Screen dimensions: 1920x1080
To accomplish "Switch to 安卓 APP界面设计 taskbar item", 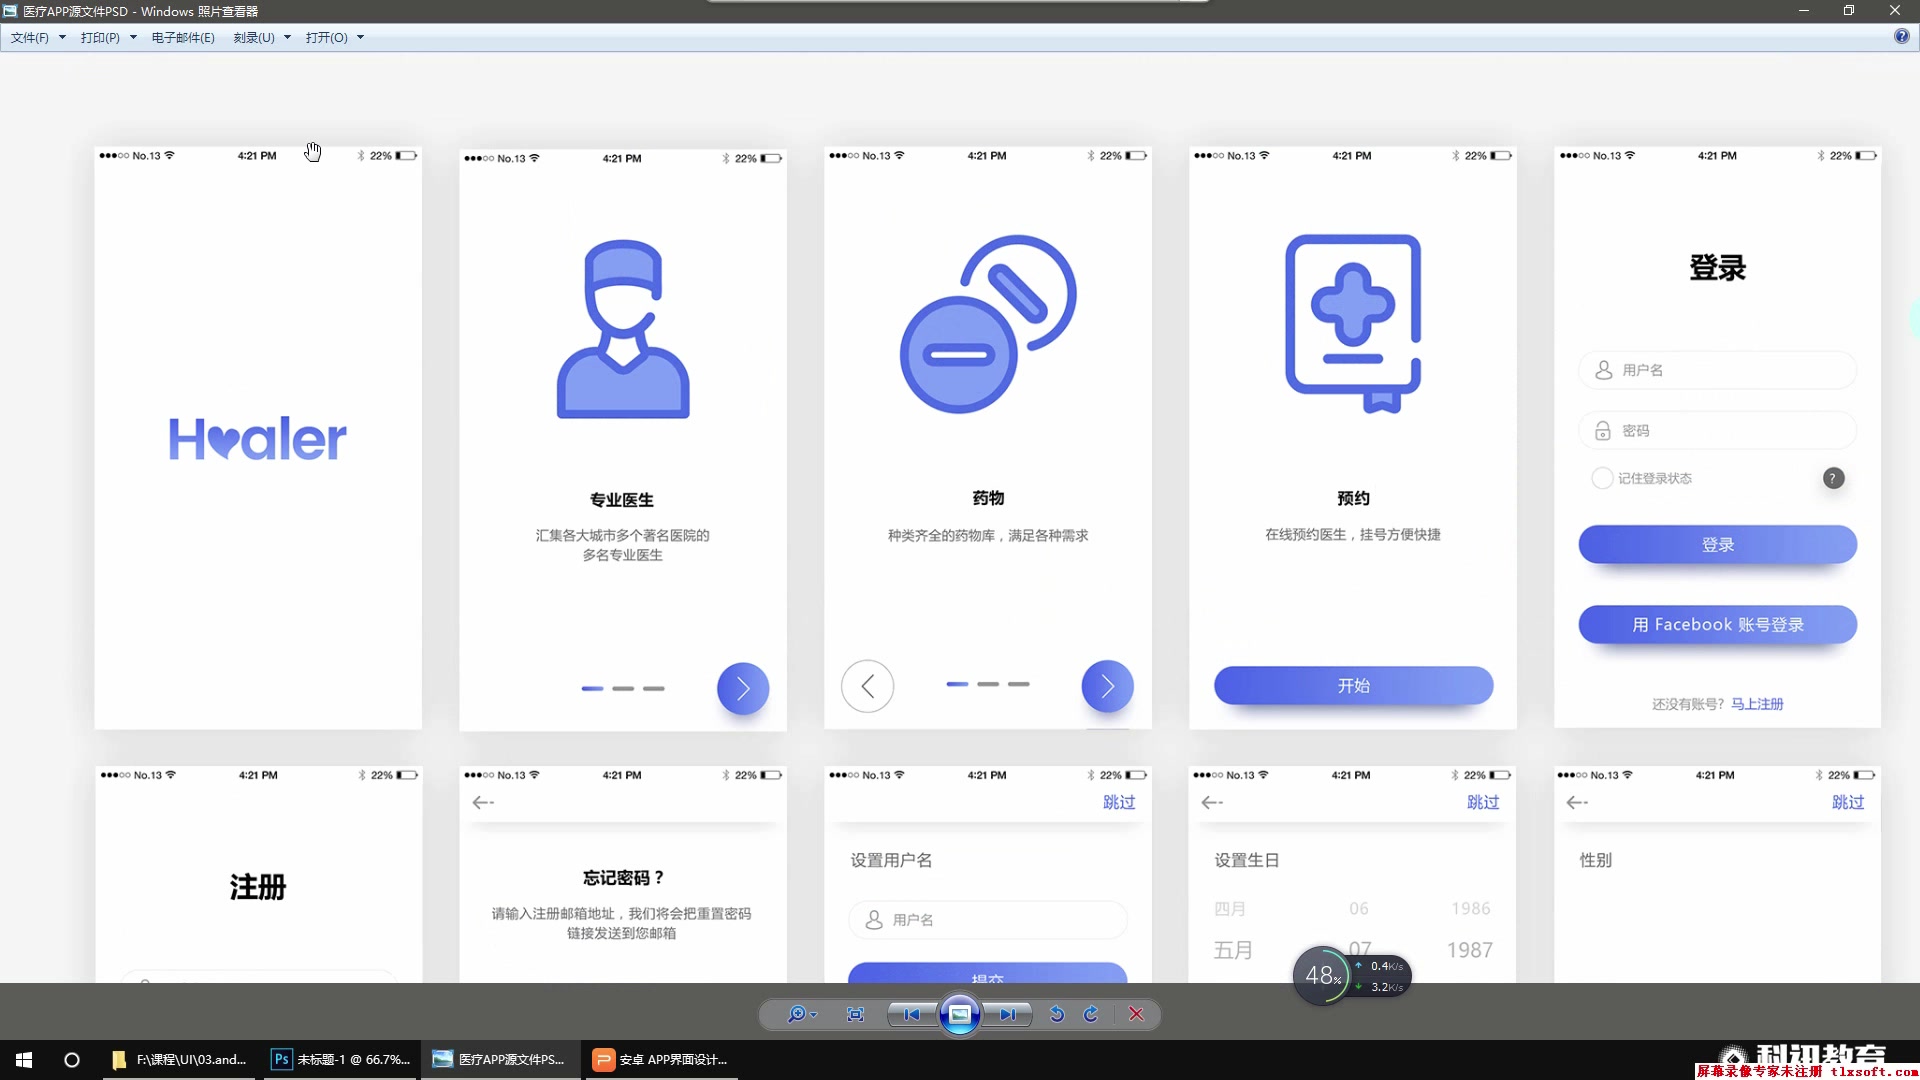I will 661,1060.
